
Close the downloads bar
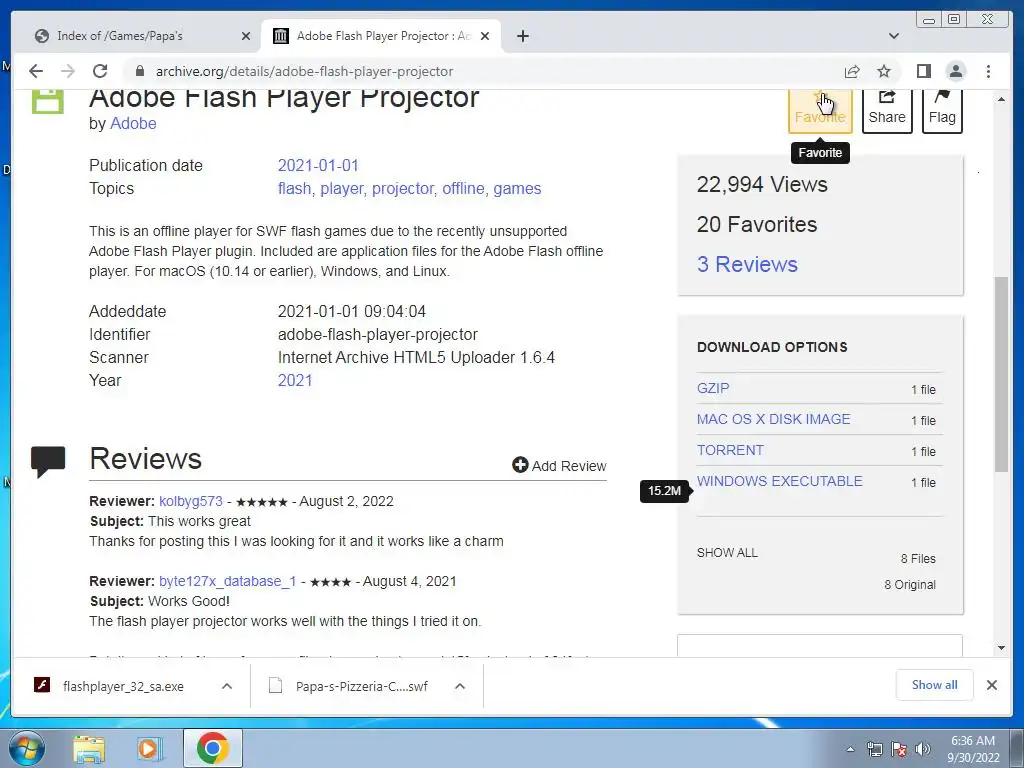click(x=992, y=685)
